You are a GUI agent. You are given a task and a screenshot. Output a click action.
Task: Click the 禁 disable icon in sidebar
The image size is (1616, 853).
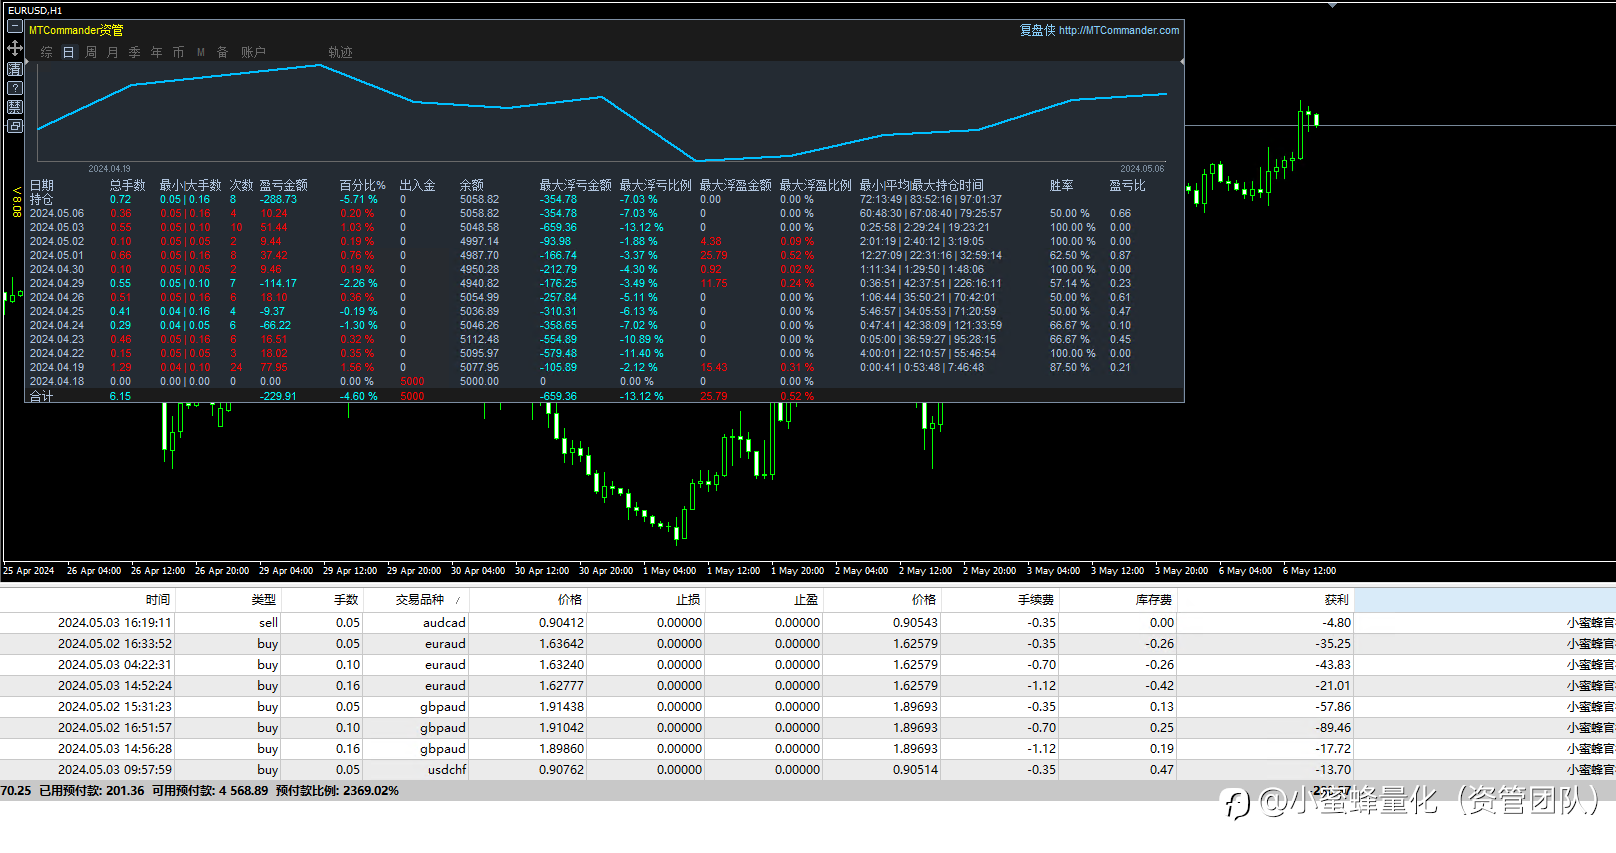15,107
